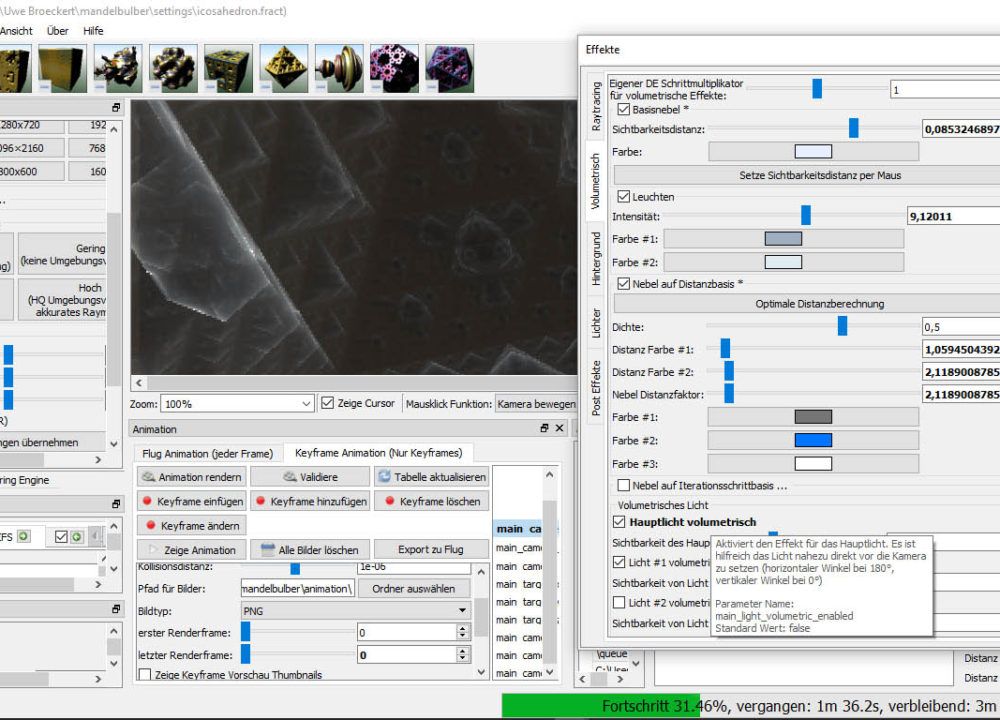Load the gold cube preset thumbnail
The image size is (1000, 720).
click(62, 68)
